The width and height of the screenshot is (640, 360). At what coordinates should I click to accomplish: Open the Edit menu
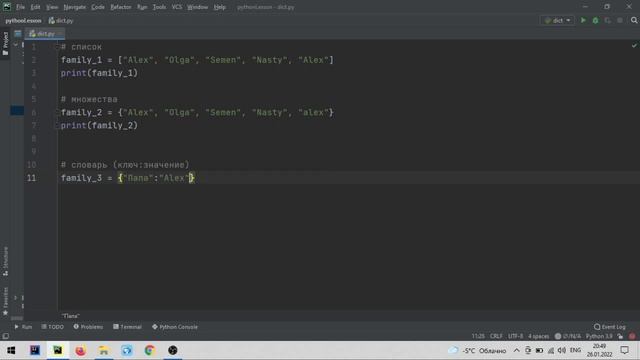[36, 7]
